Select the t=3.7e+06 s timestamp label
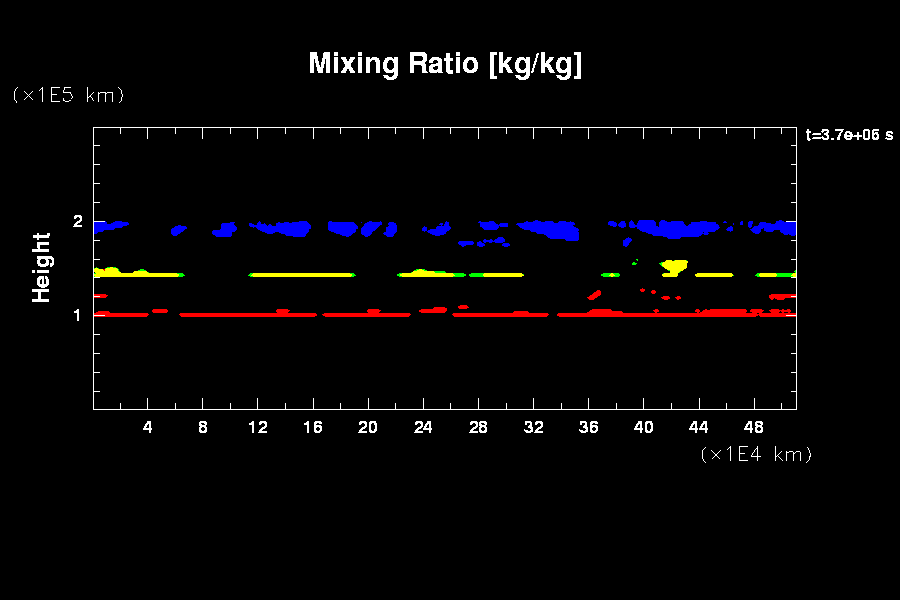 [x=849, y=135]
